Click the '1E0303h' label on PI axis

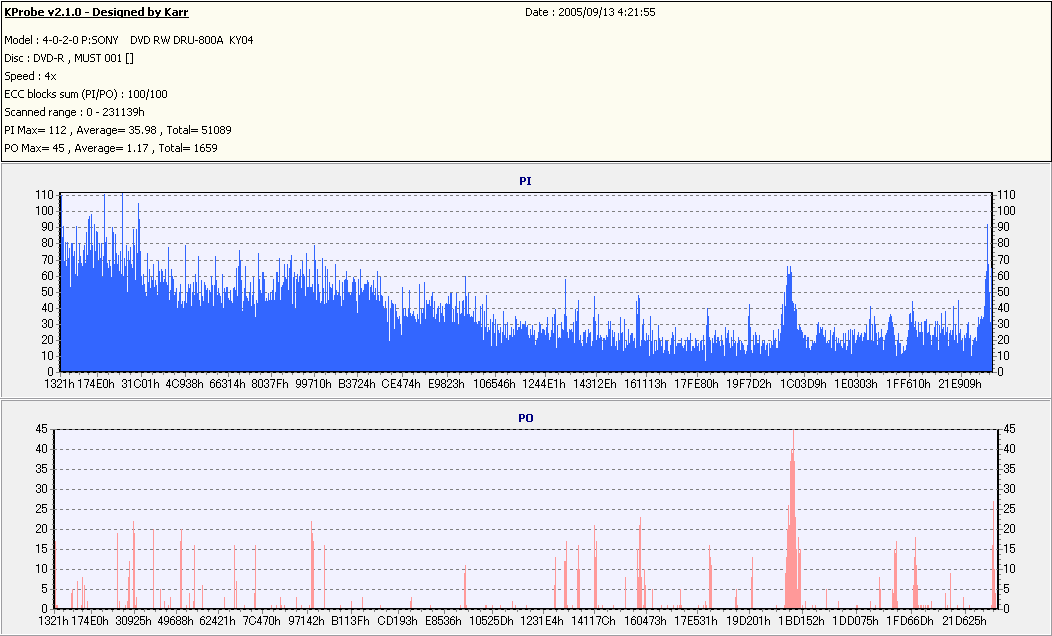pos(855,384)
